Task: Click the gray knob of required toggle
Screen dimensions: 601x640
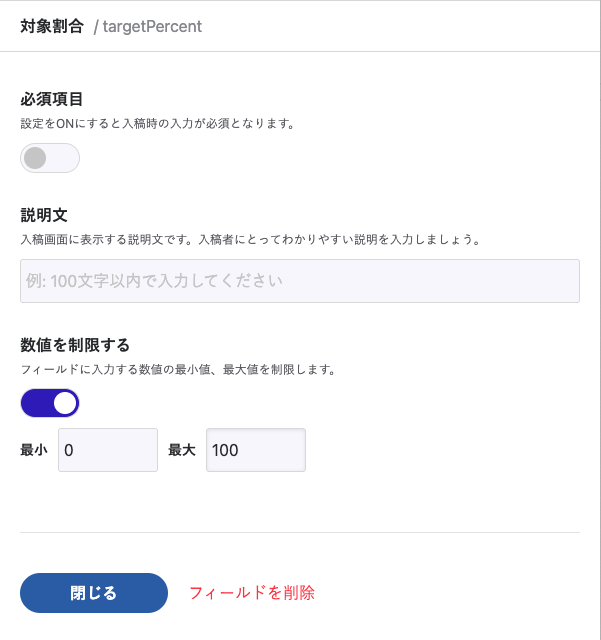Action: [x=35, y=158]
